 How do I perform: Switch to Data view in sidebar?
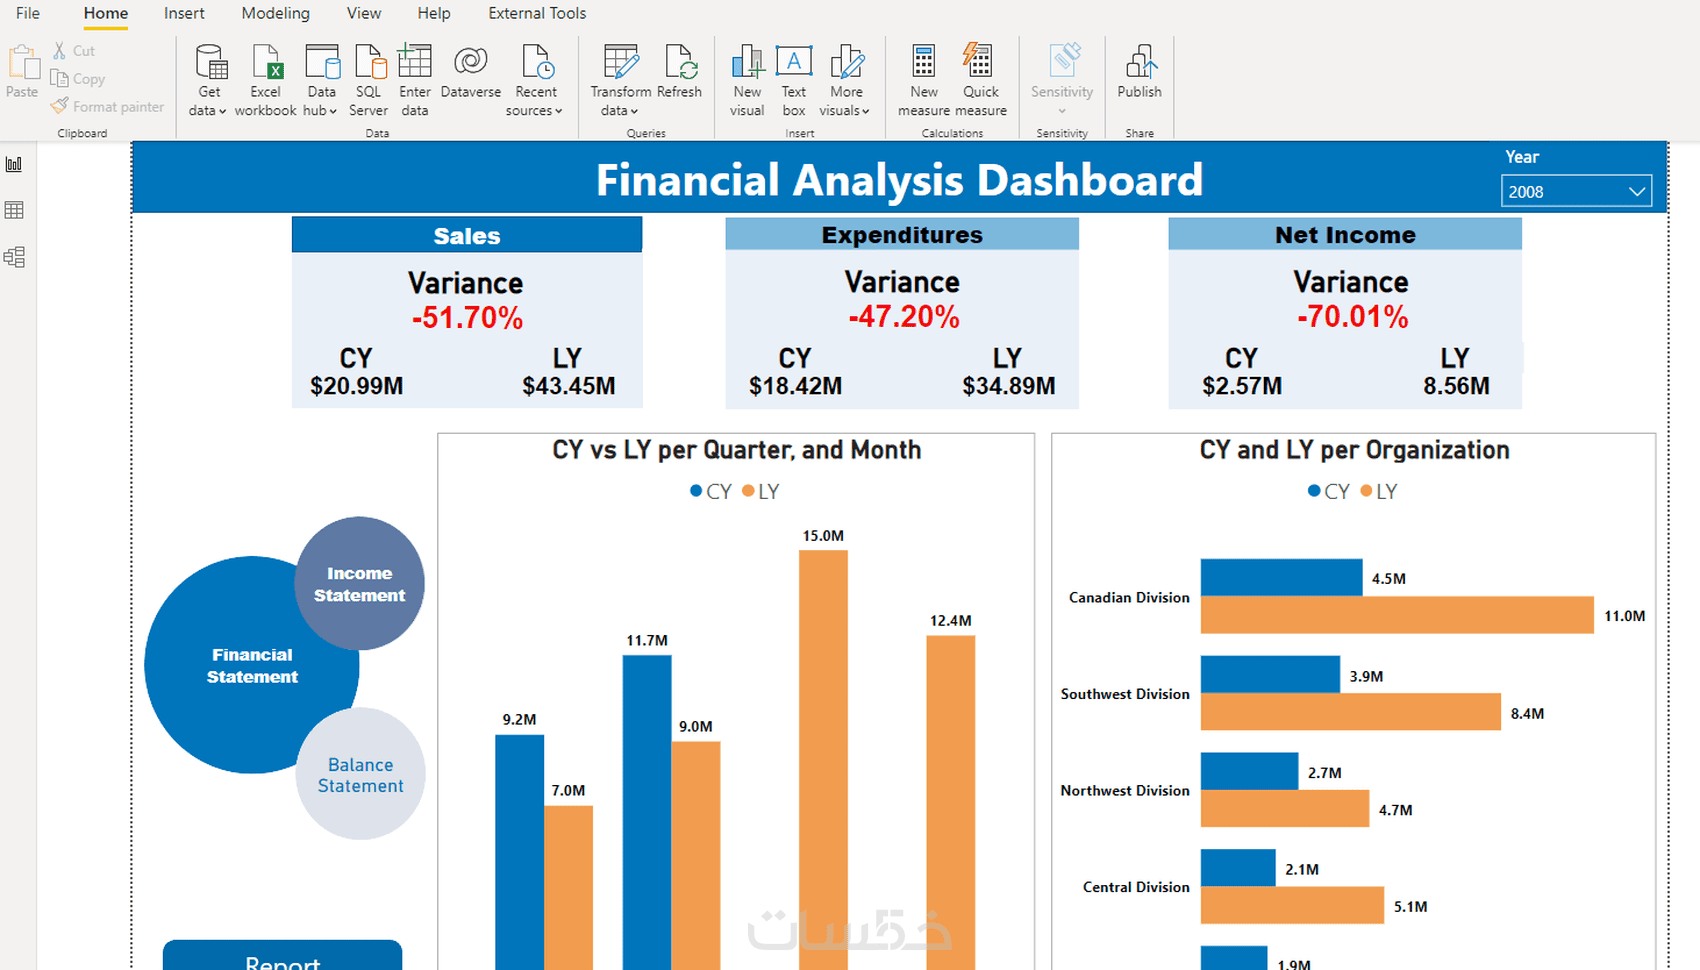pyautogui.click(x=14, y=210)
